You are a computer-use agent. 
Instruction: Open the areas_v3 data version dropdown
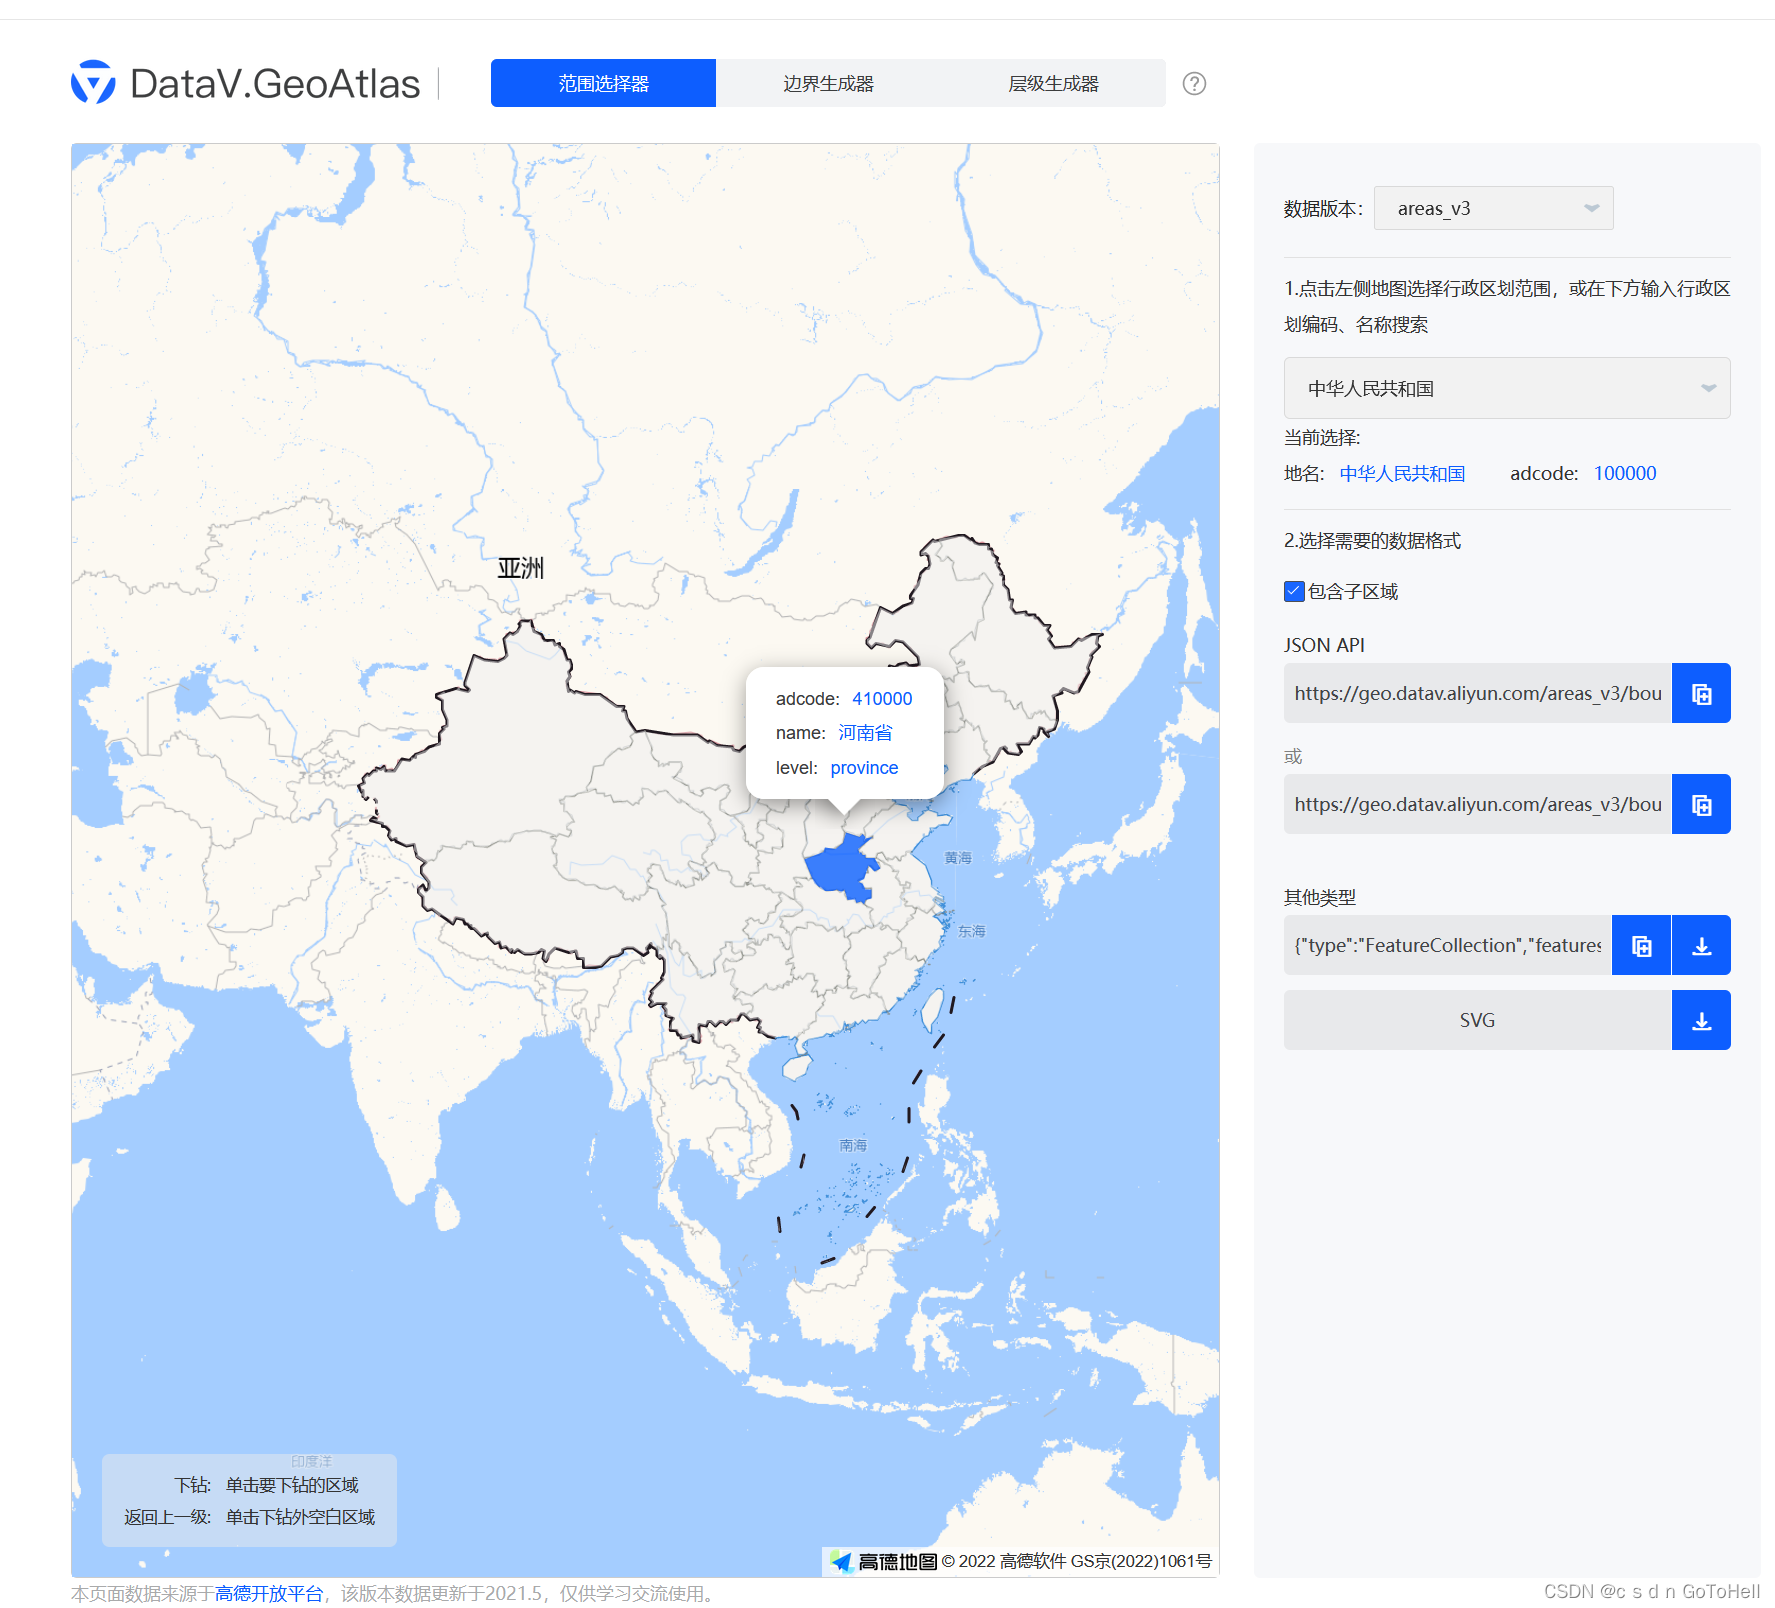1493,208
